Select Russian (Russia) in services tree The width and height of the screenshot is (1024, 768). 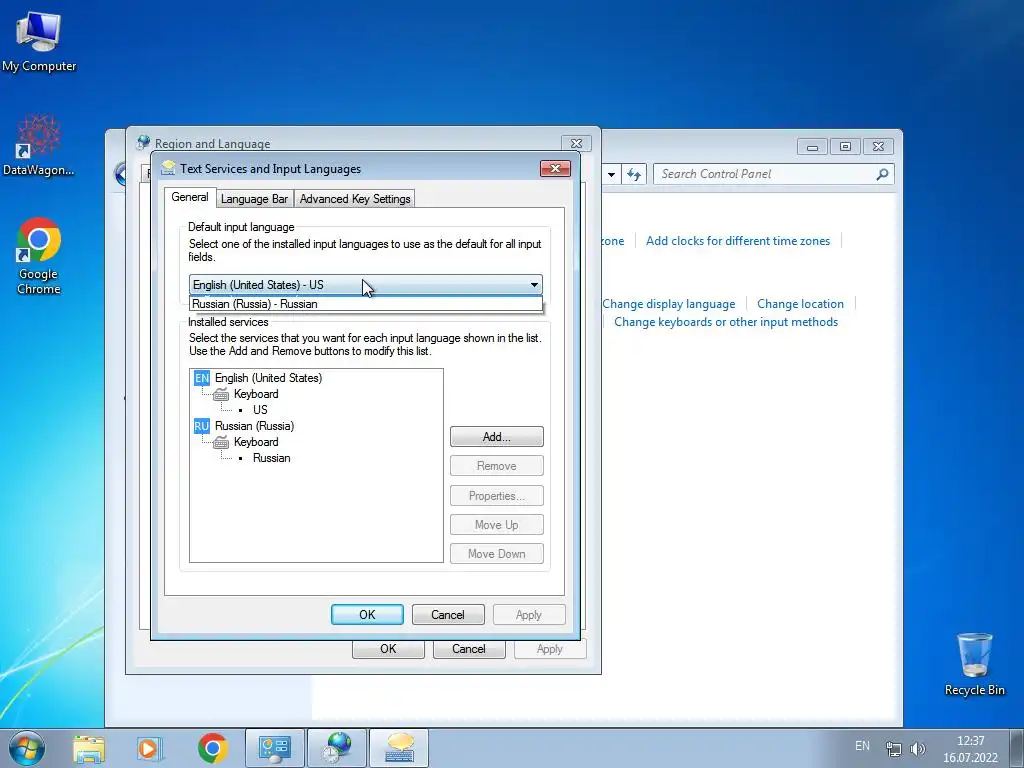pos(255,426)
